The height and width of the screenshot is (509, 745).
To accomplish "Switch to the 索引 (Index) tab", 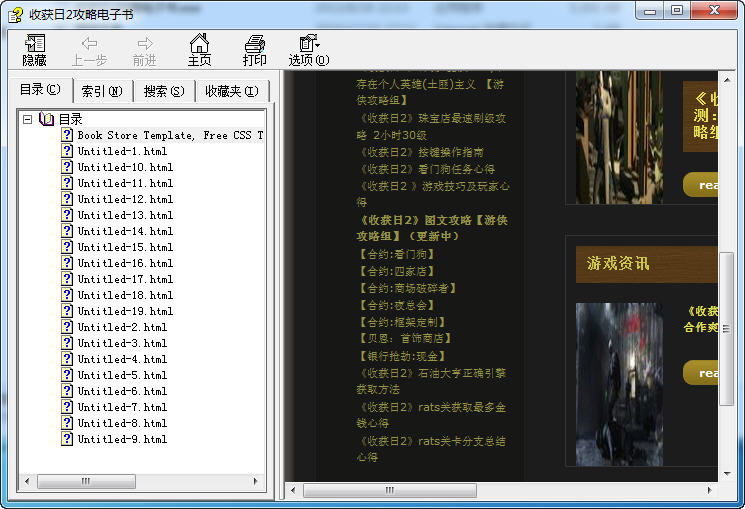I will 102,91.
